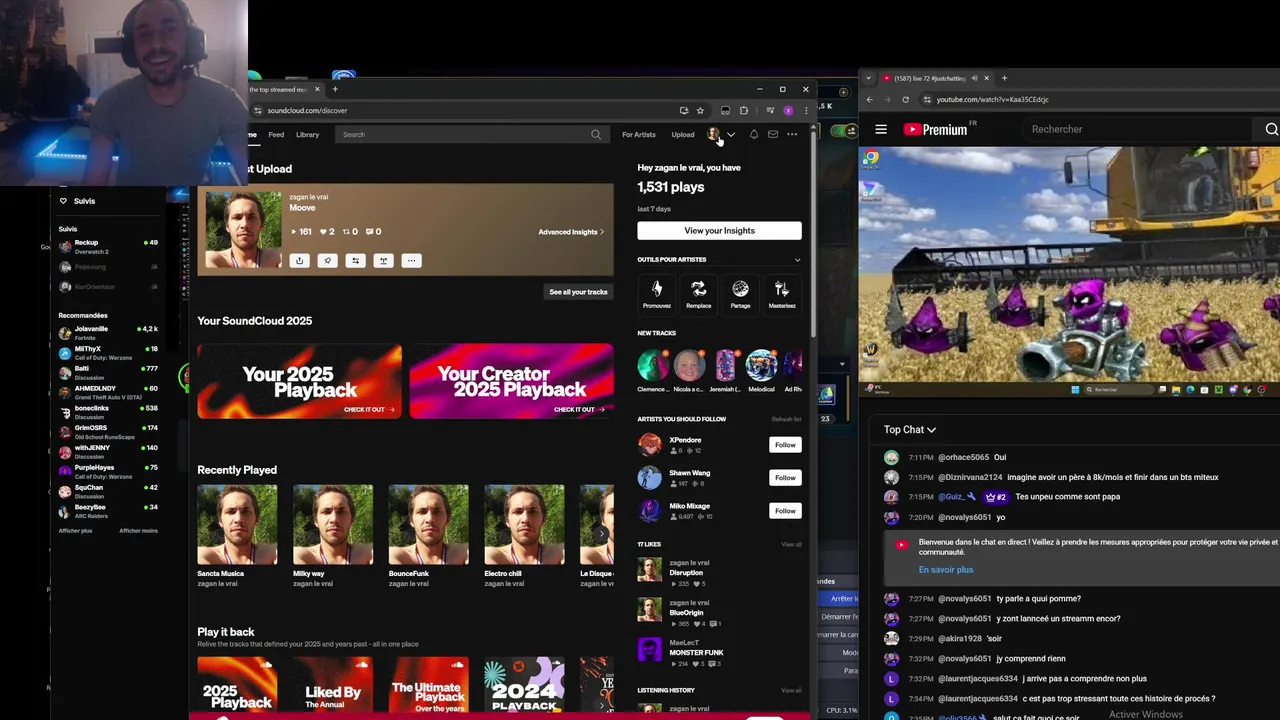Image resolution: width=1280 pixels, height=720 pixels.
Task: Open the Remplace artist tool
Action: [x=699, y=295]
